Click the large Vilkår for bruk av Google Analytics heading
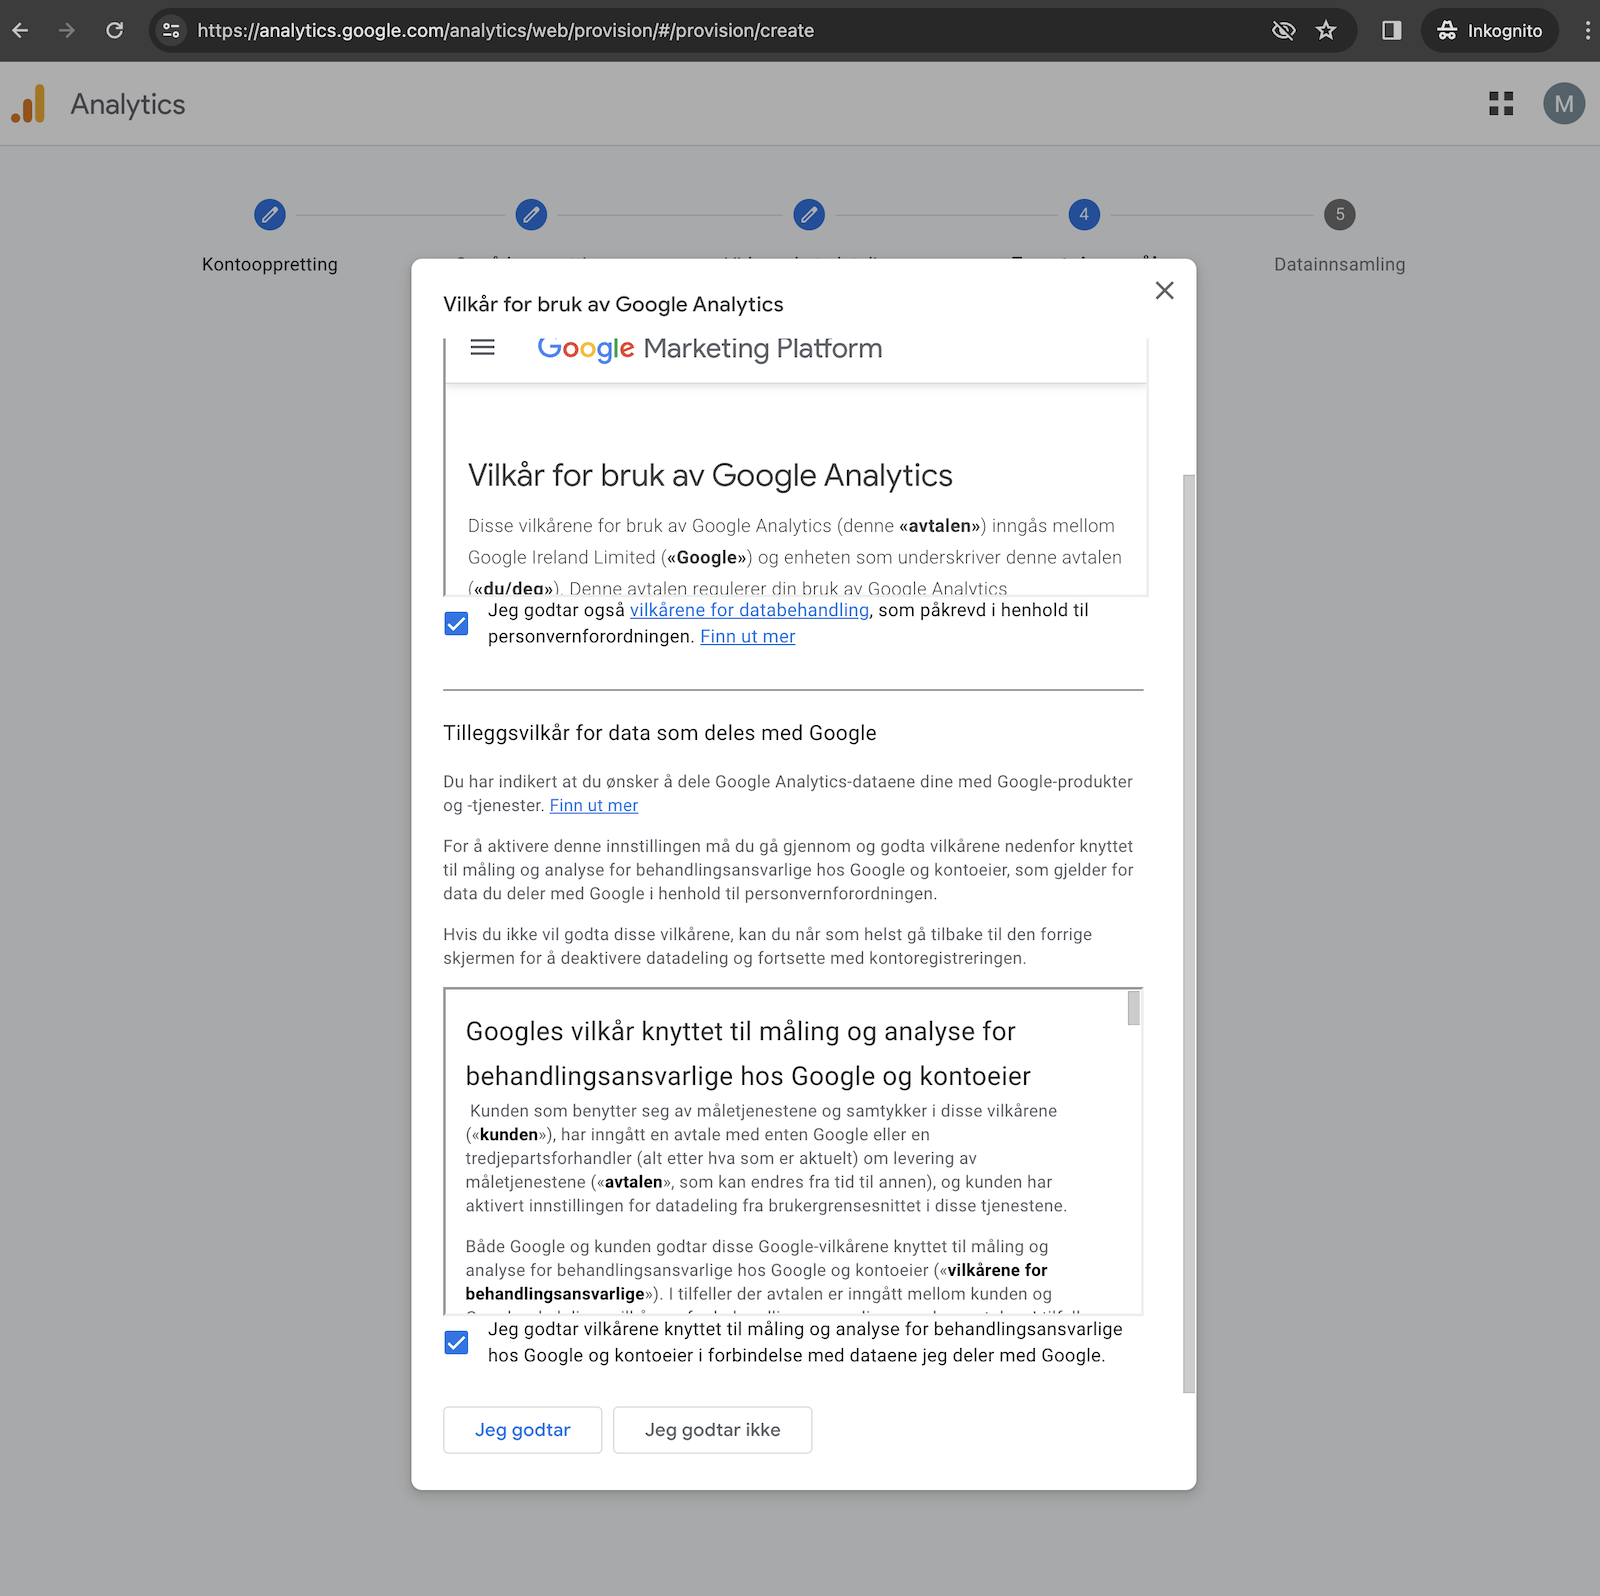 (710, 476)
